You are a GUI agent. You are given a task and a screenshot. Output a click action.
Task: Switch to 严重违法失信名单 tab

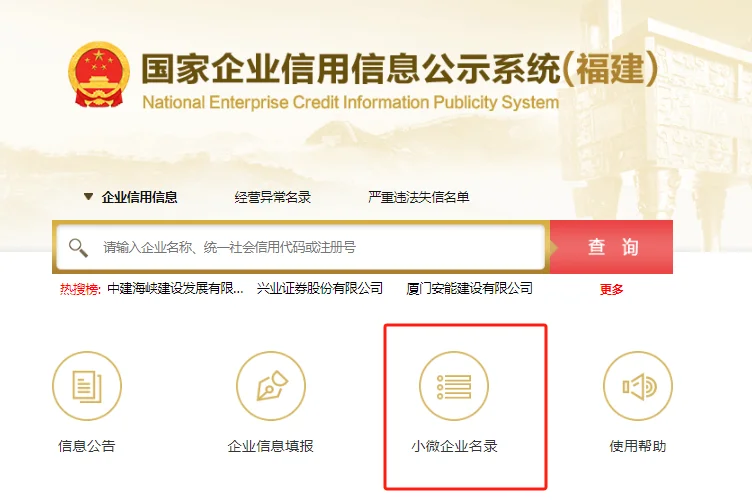coord(418,197)
